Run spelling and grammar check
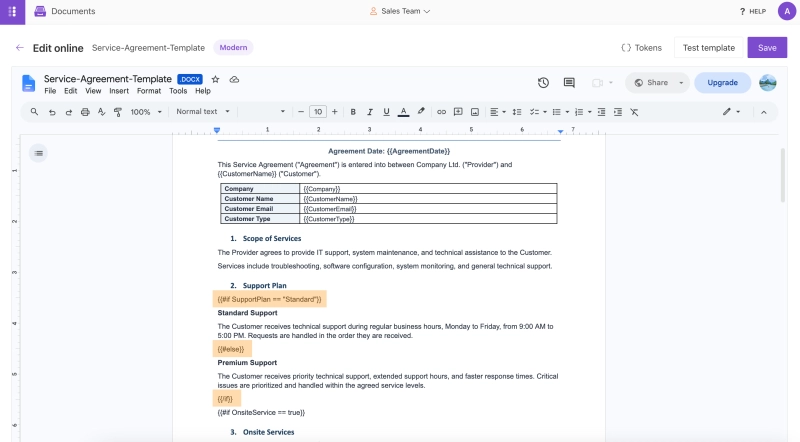 pos(102,112)
